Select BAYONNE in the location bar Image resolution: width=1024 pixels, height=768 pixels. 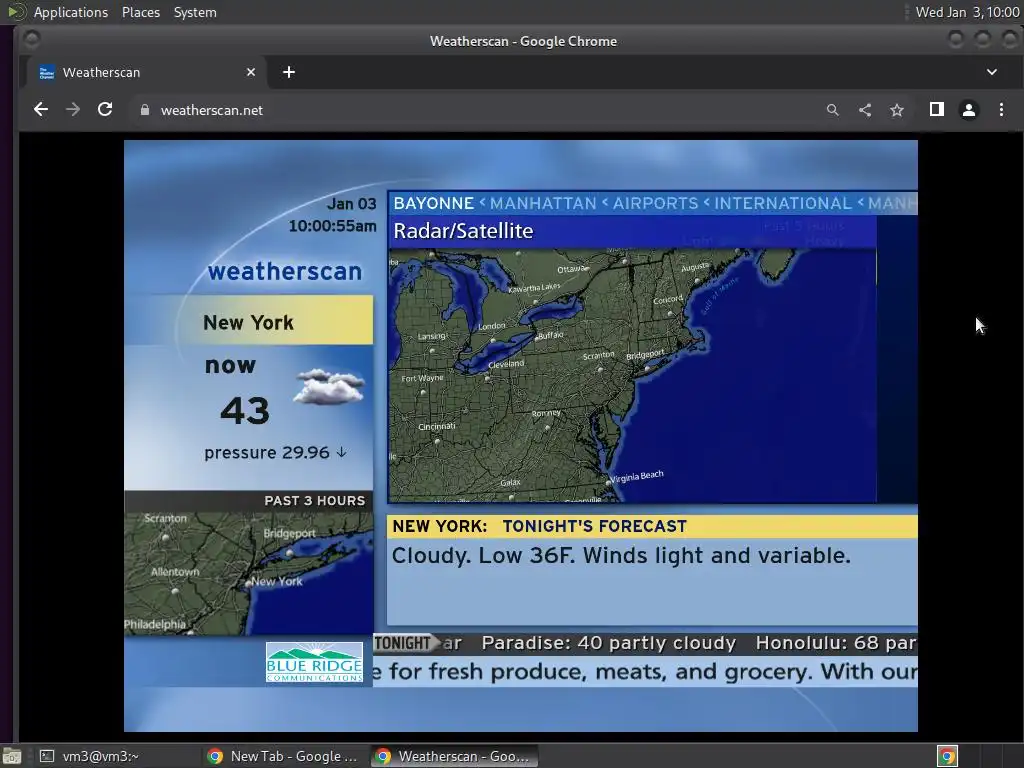[x=434, y=203]
